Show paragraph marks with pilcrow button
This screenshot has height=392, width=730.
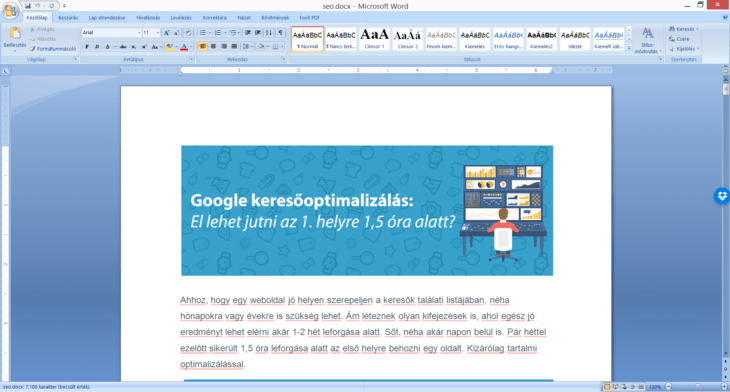point(281,33)
